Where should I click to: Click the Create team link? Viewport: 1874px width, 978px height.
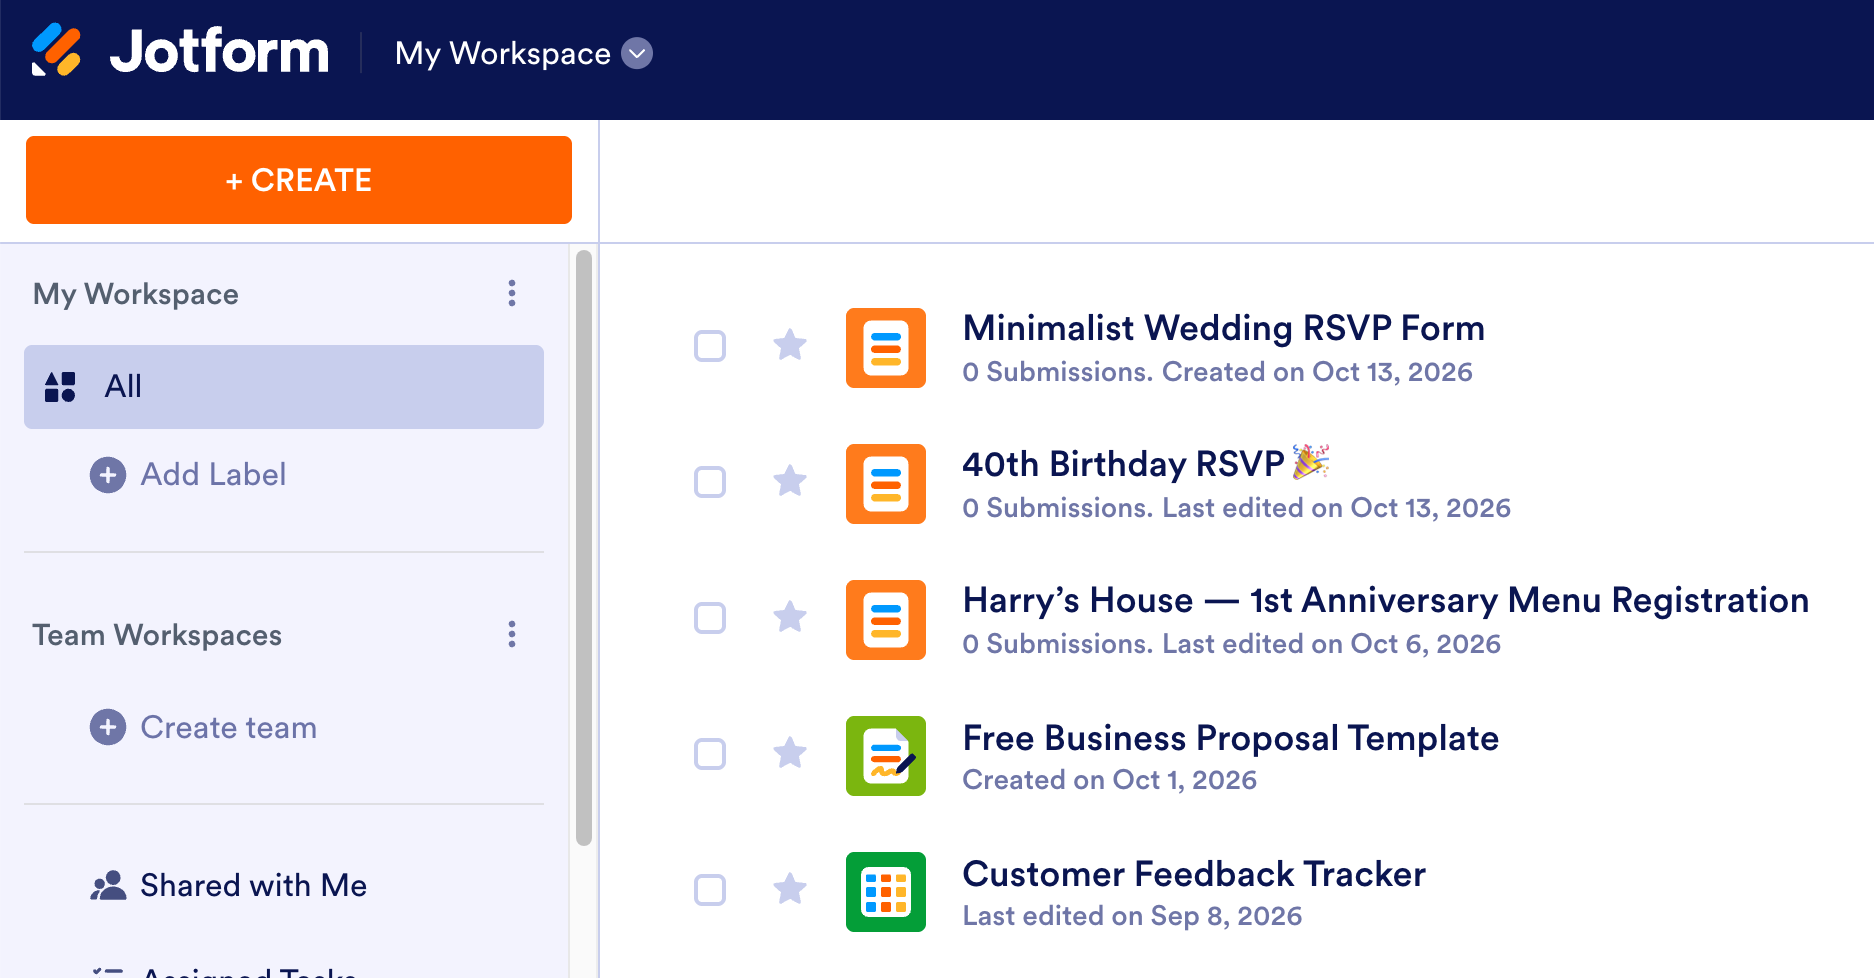(228, 727)
